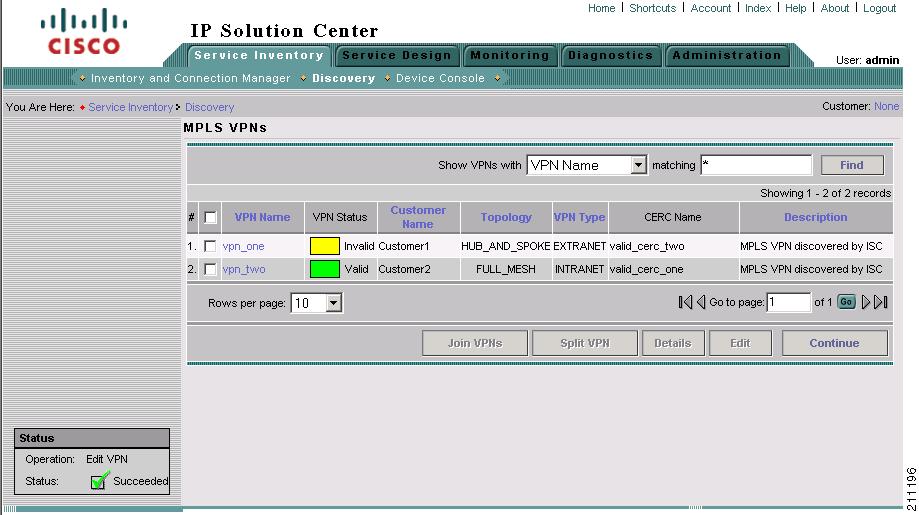Open the Diagnostics tab
919x515 pixels.
[610, 56]
